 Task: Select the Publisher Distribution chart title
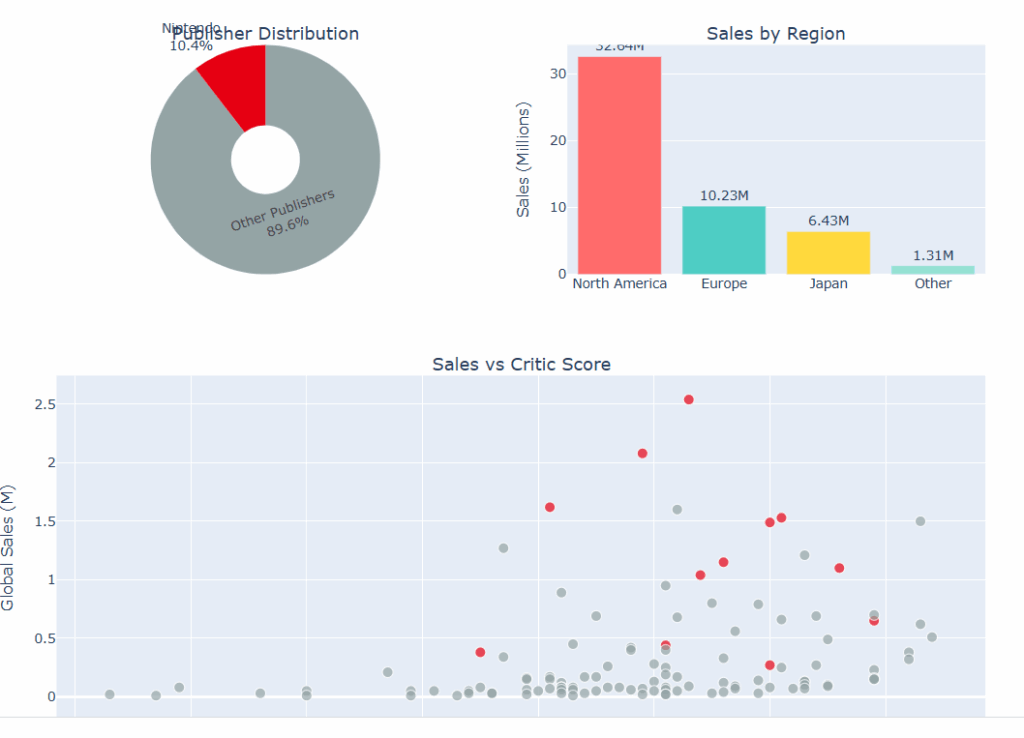coord(266,34)
